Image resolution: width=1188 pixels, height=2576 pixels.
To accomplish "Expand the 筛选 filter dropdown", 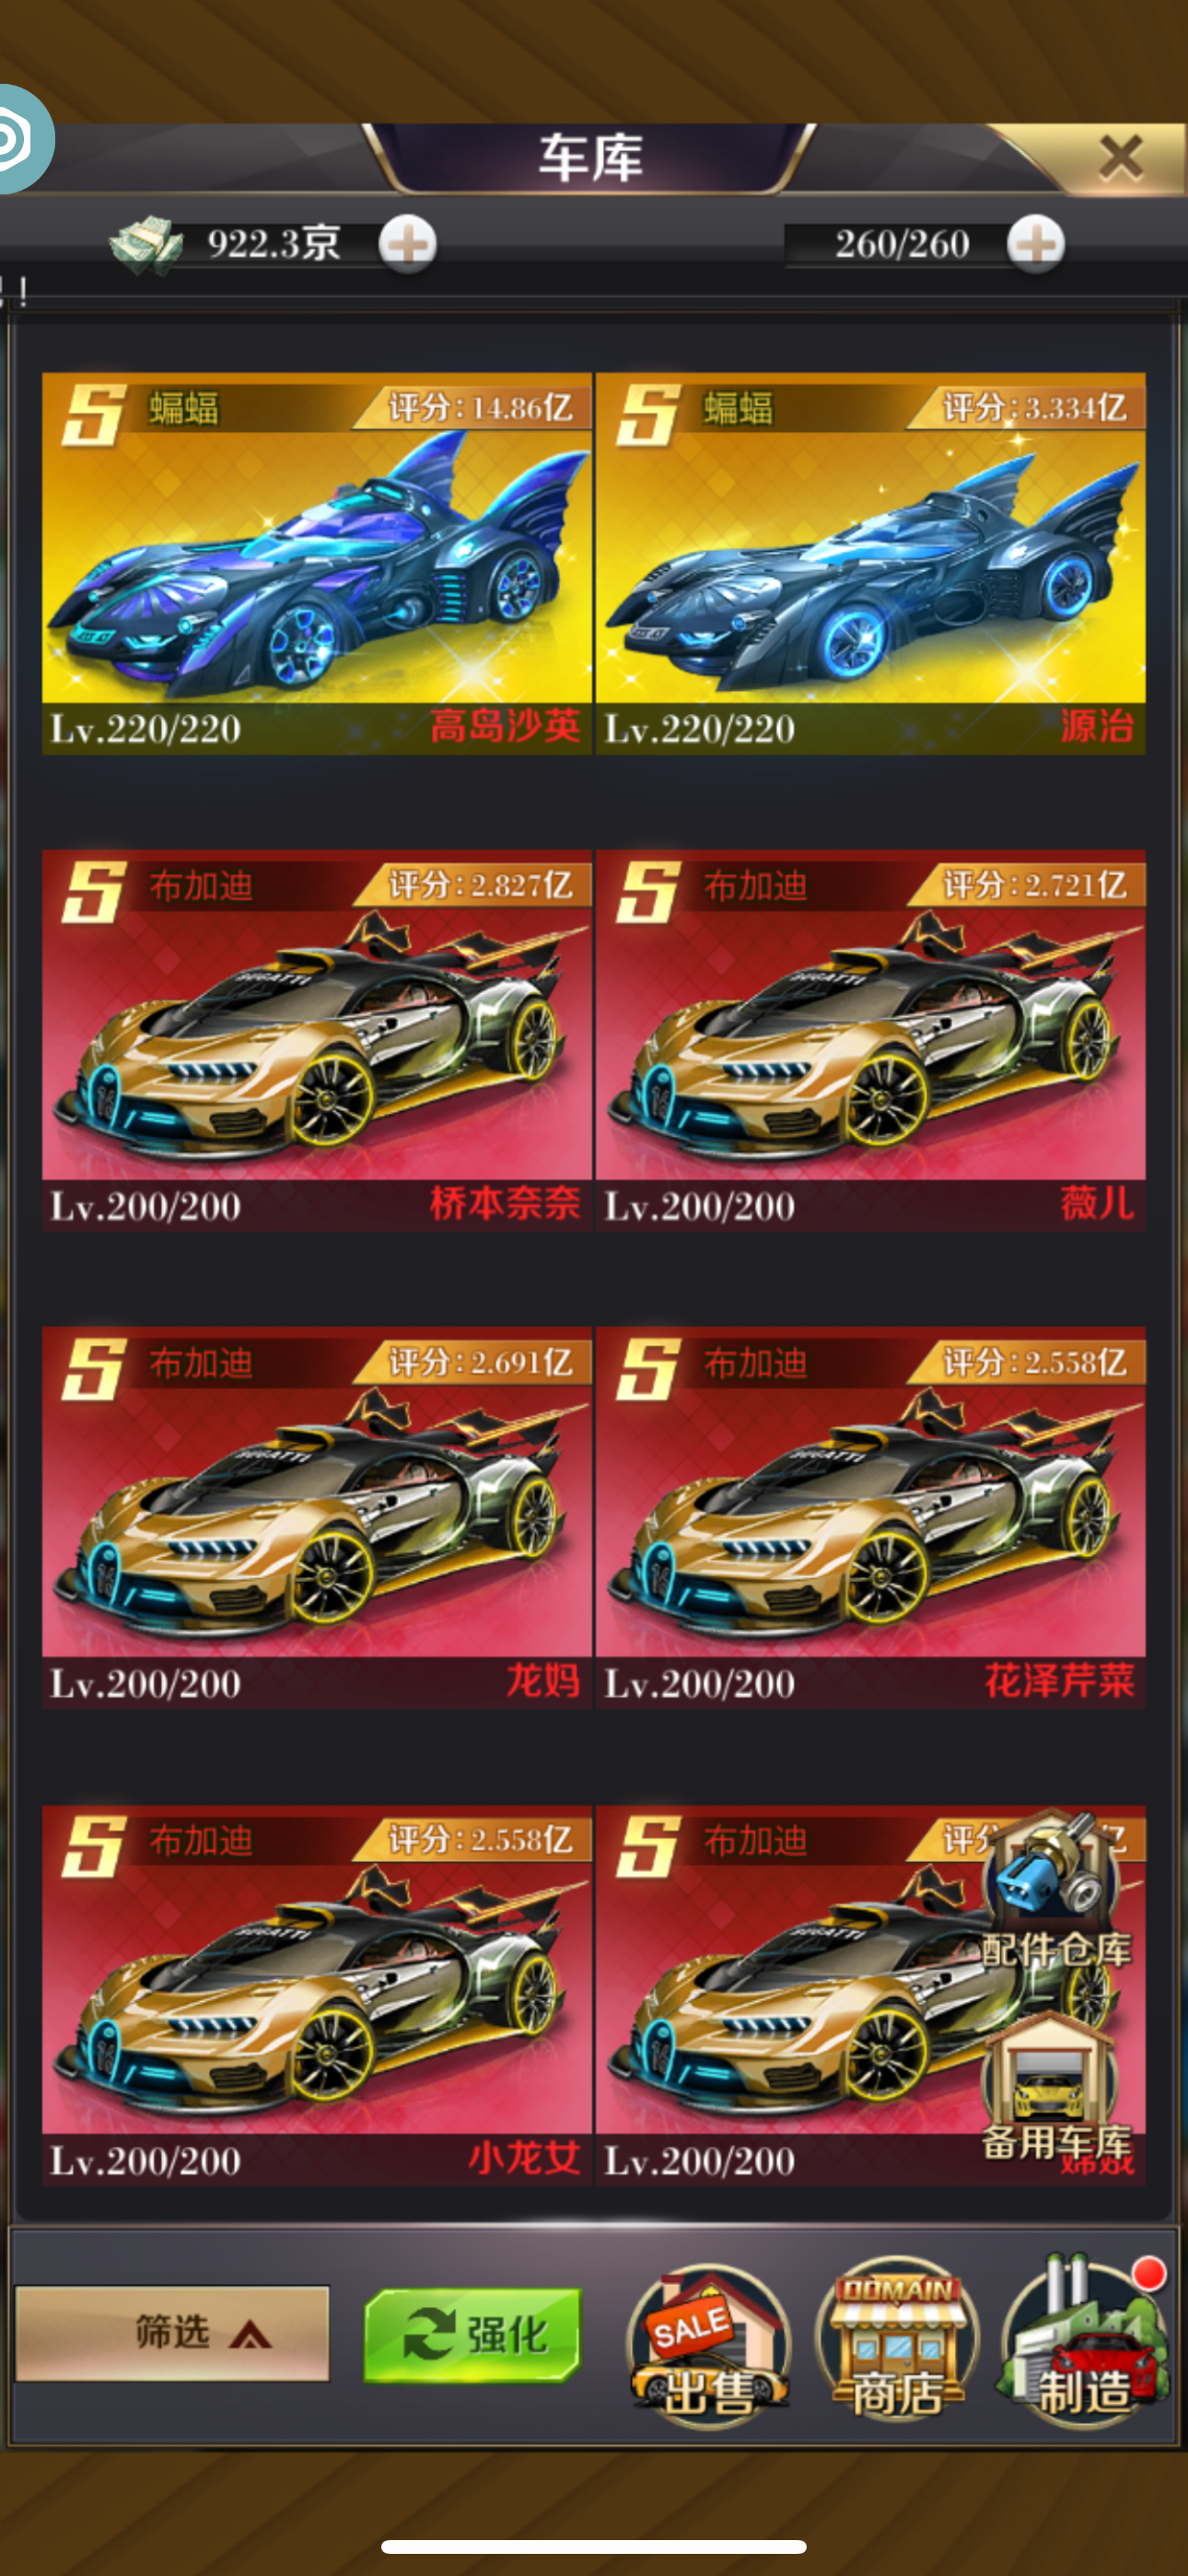I will (172, 2332).
